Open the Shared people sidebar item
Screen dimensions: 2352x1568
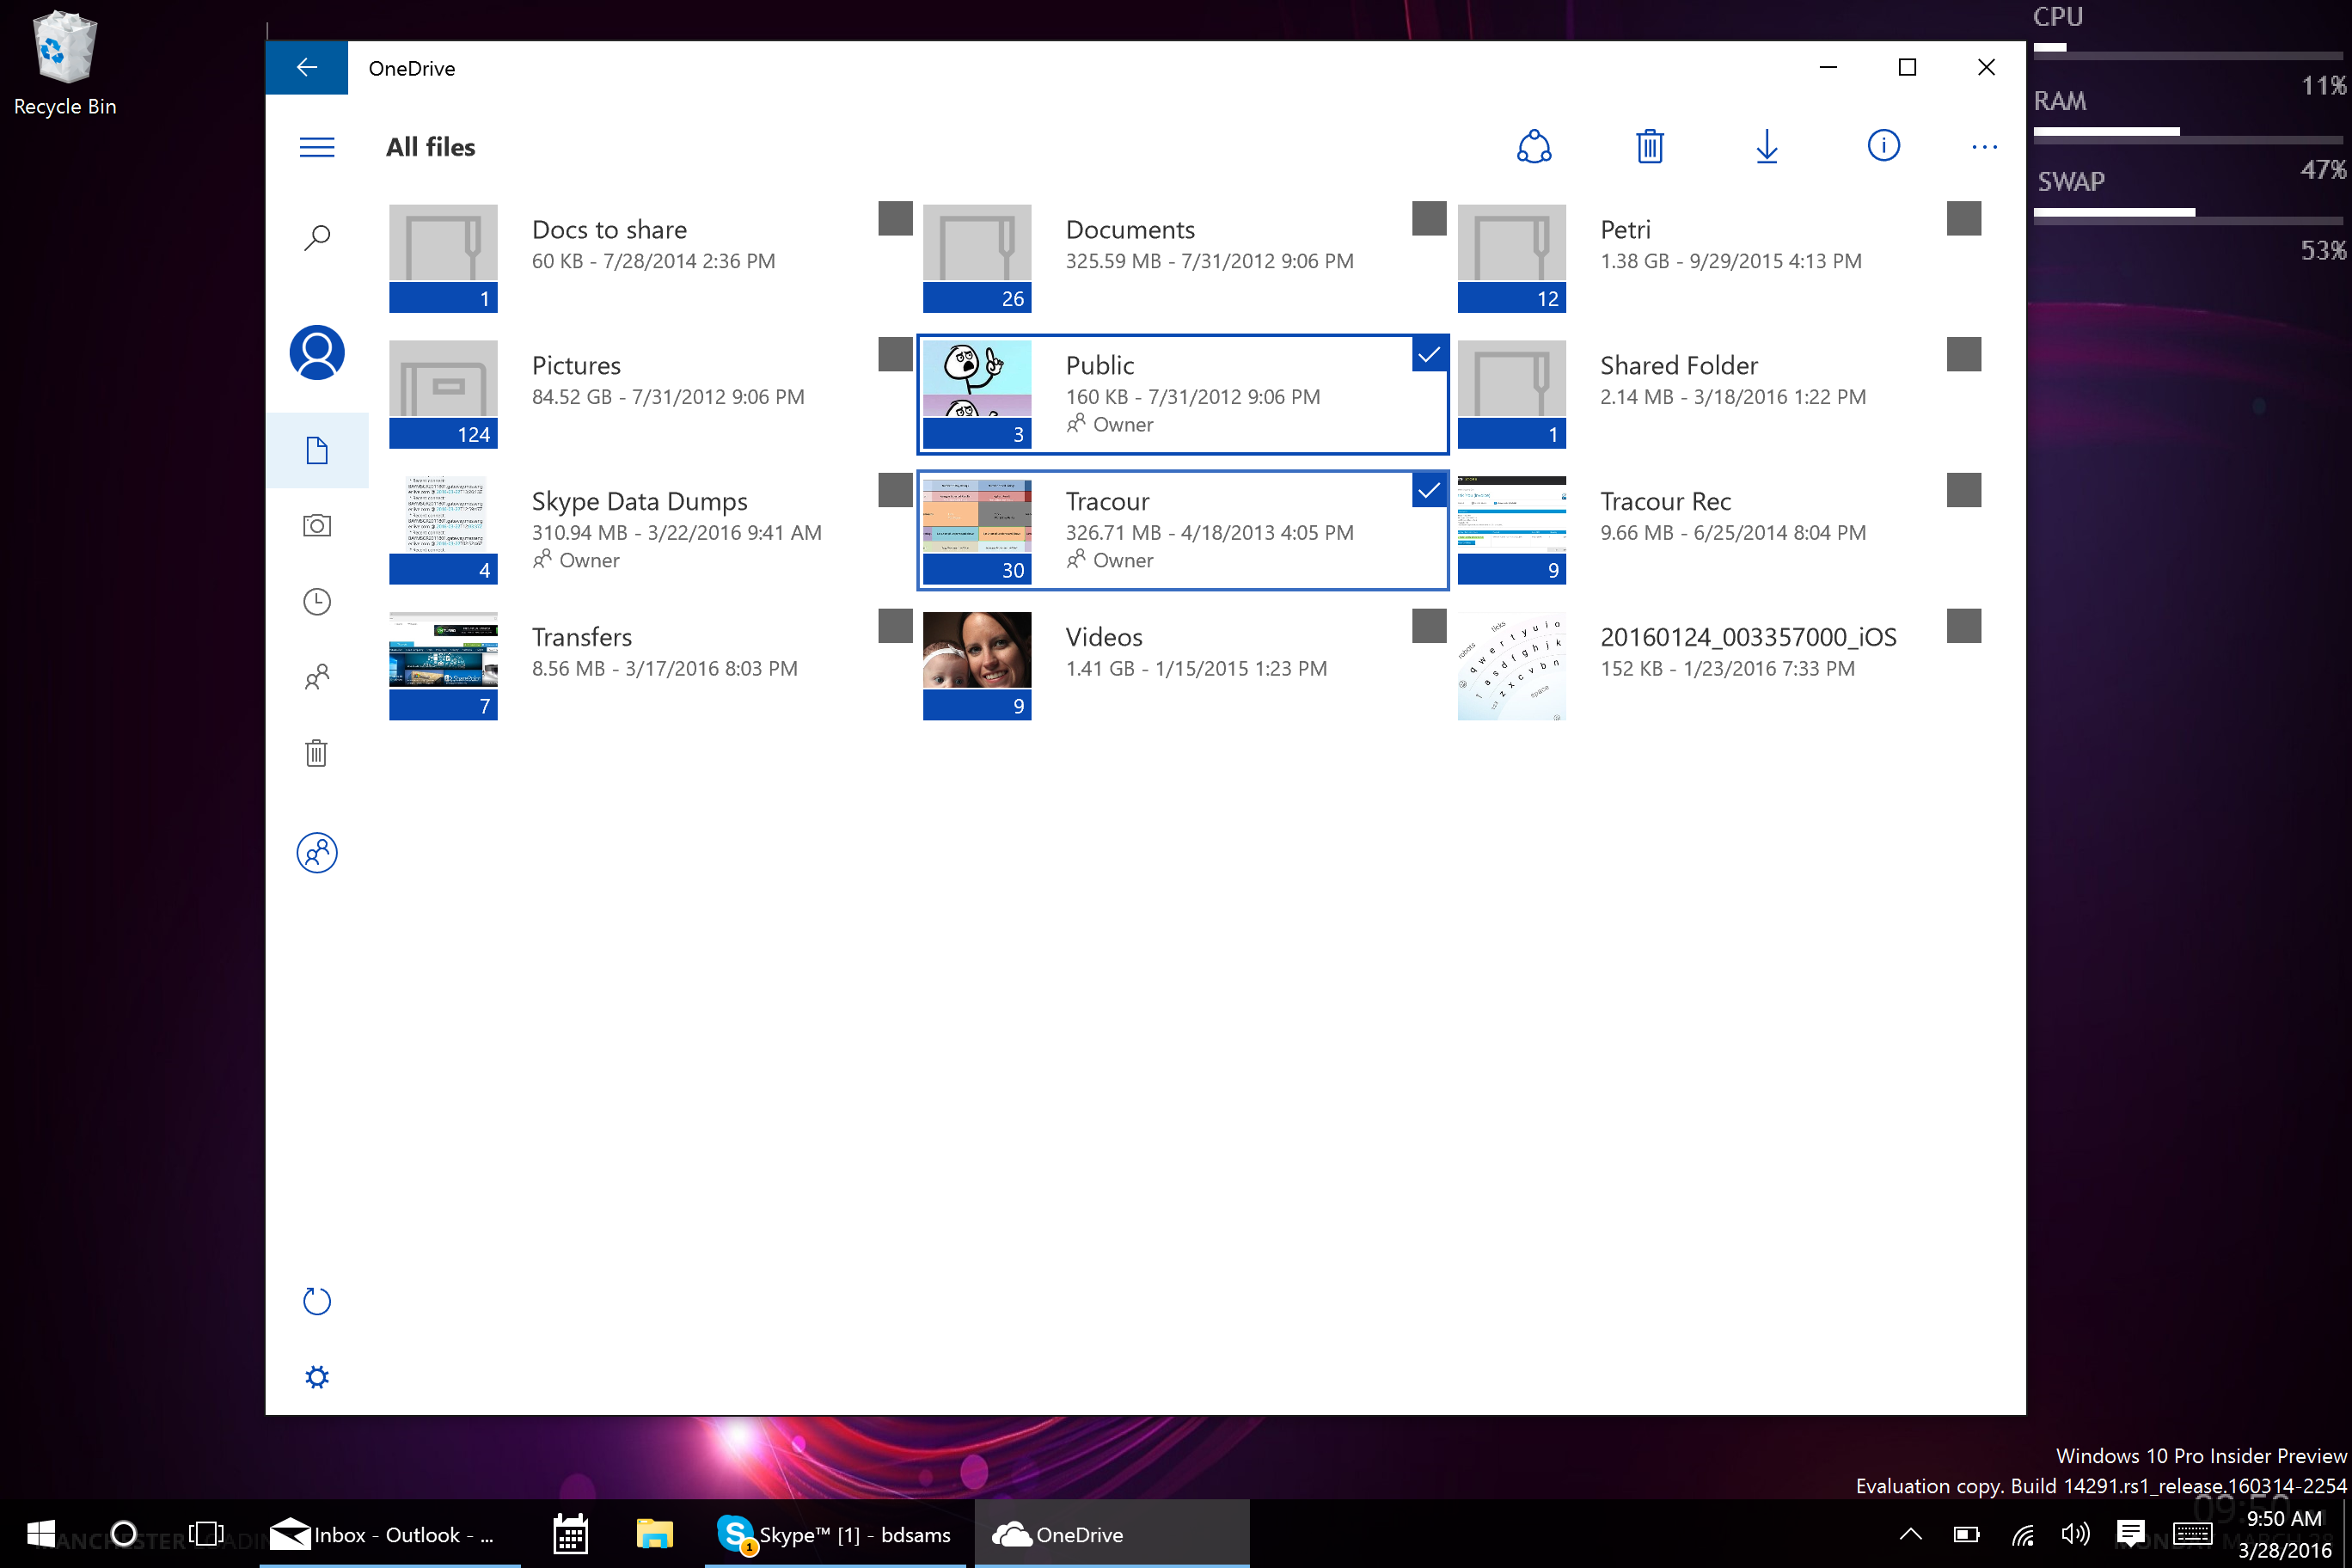pyautogui.click(x=317, y=678)
